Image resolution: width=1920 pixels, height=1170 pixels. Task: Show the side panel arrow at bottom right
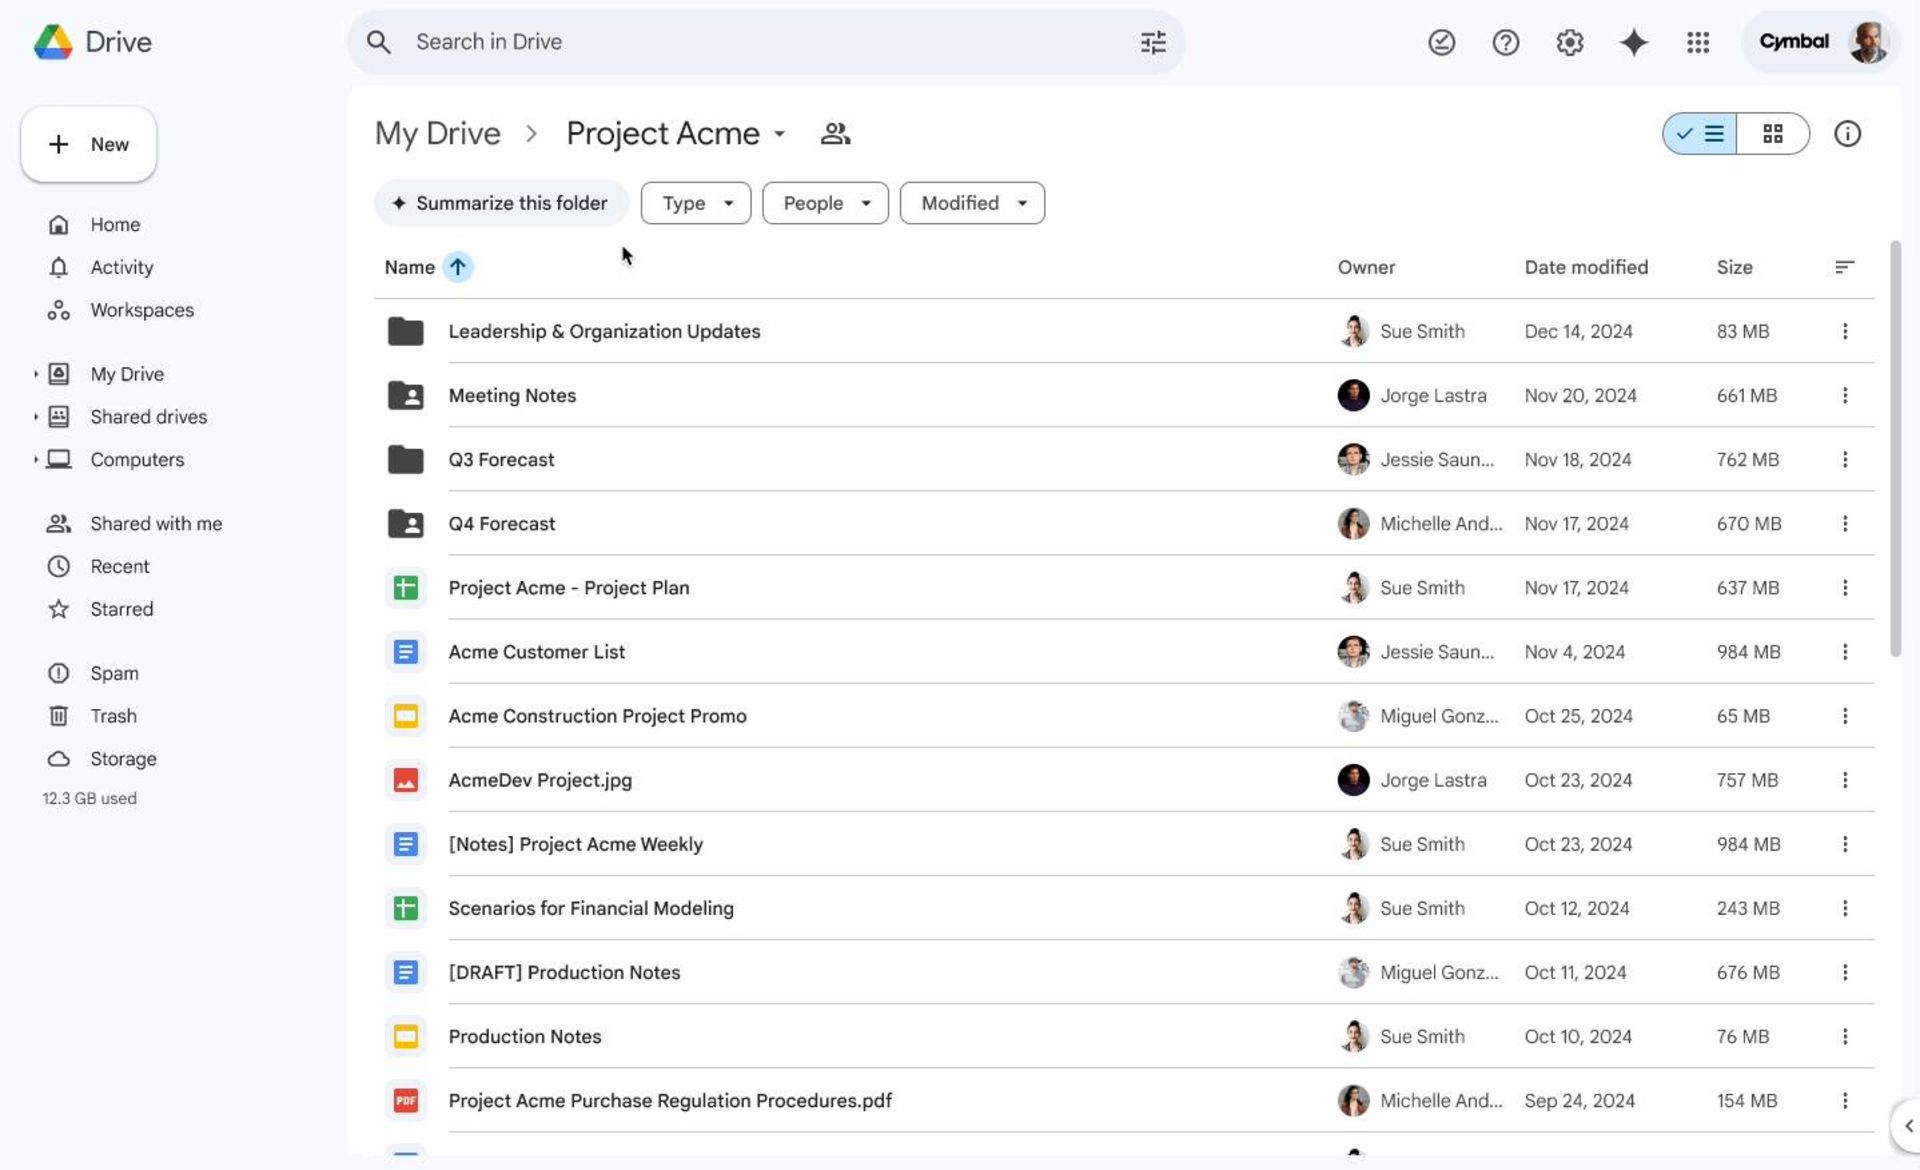pyautogui.click(x=1907, y=1126)
